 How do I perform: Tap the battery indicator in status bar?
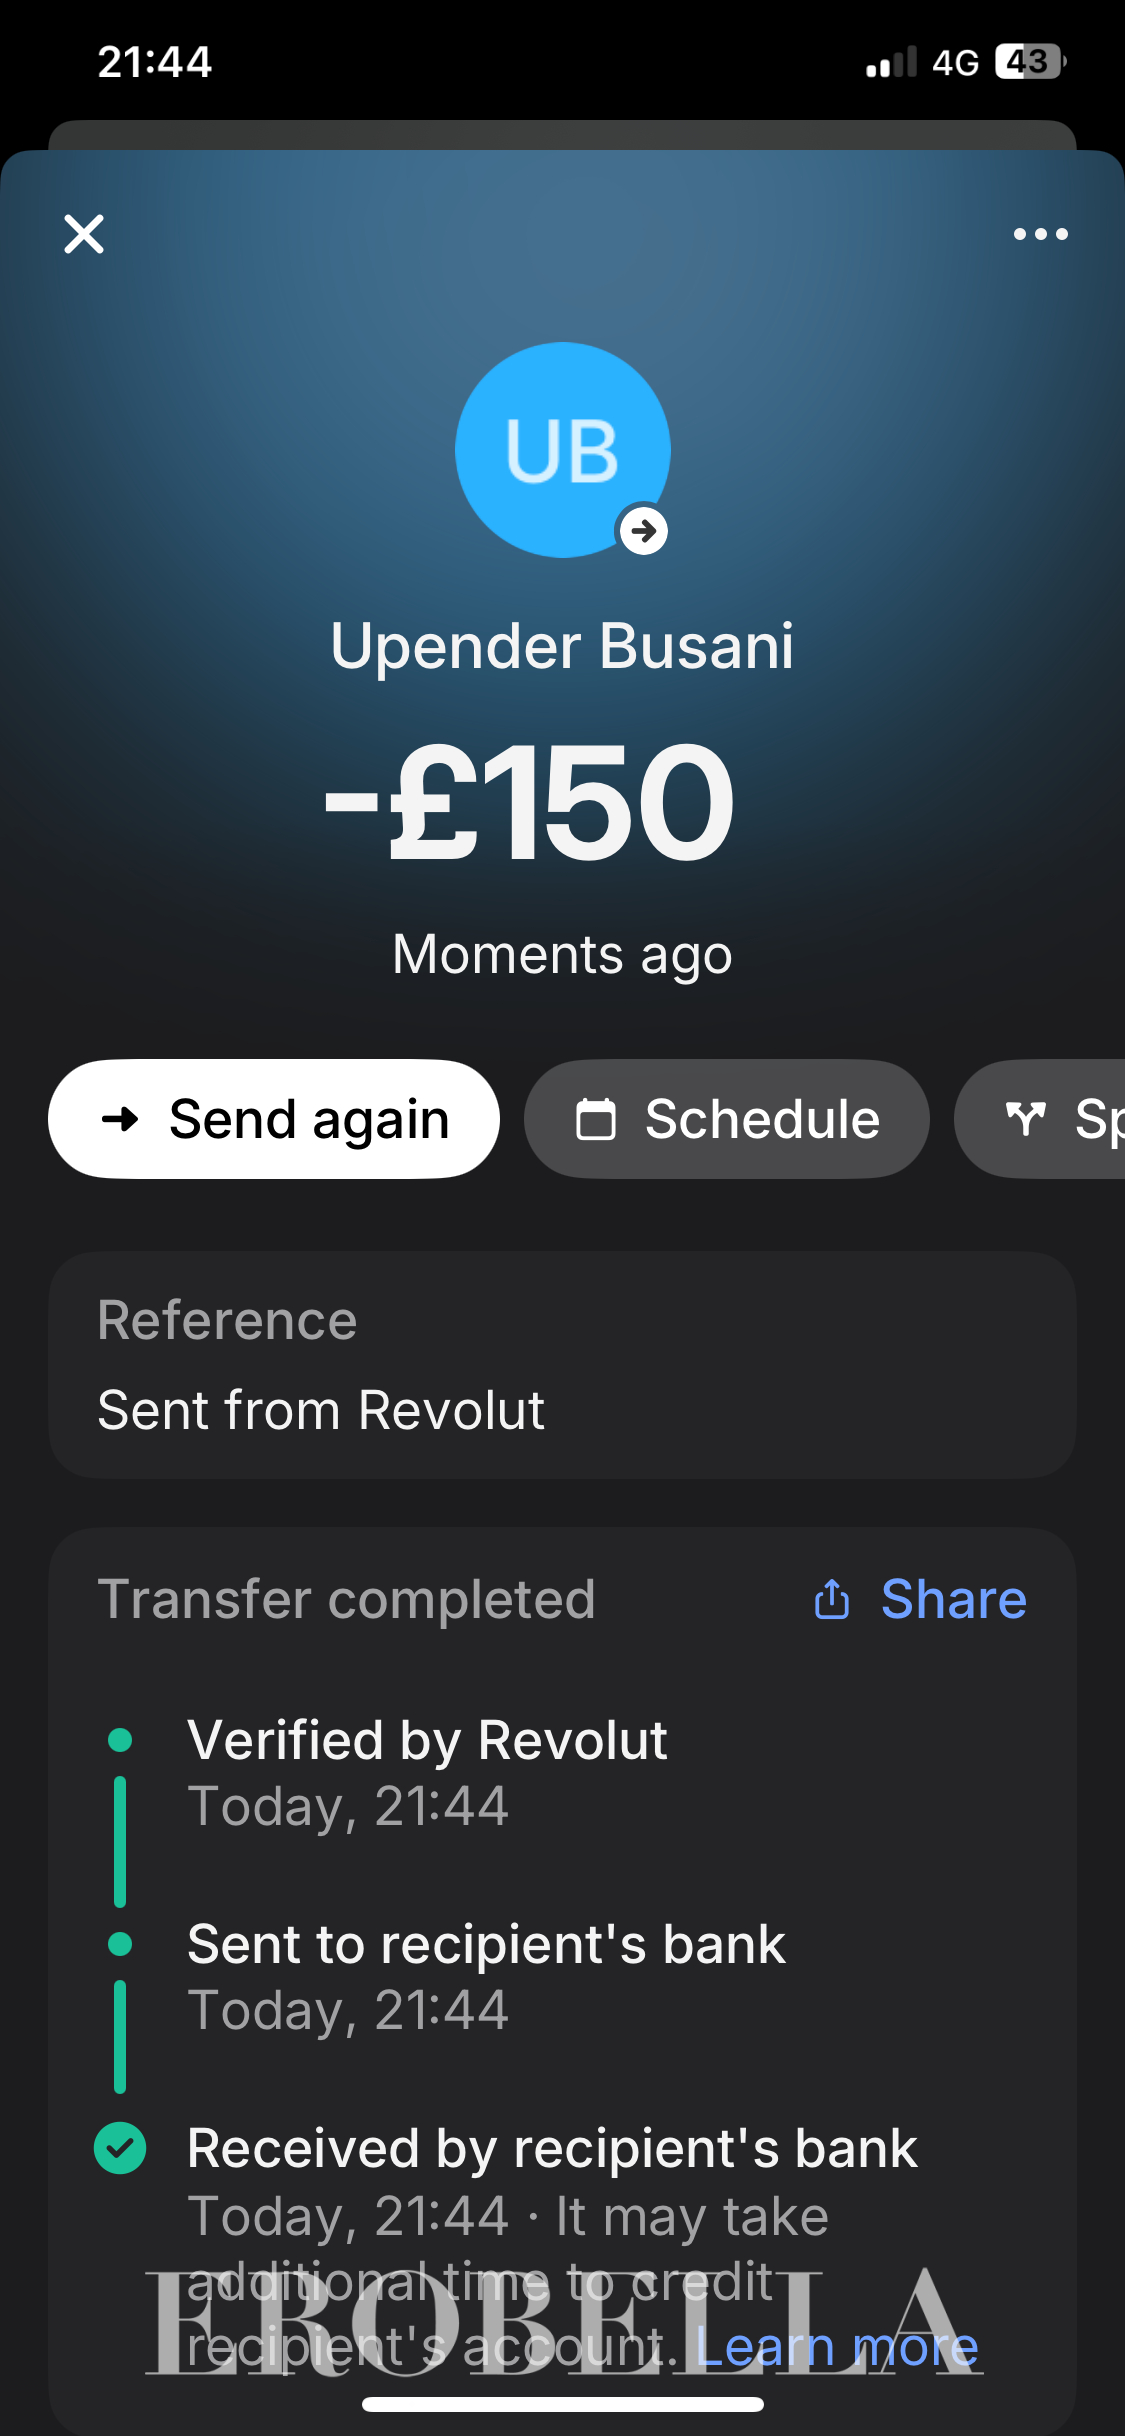tap(1030, 62)
